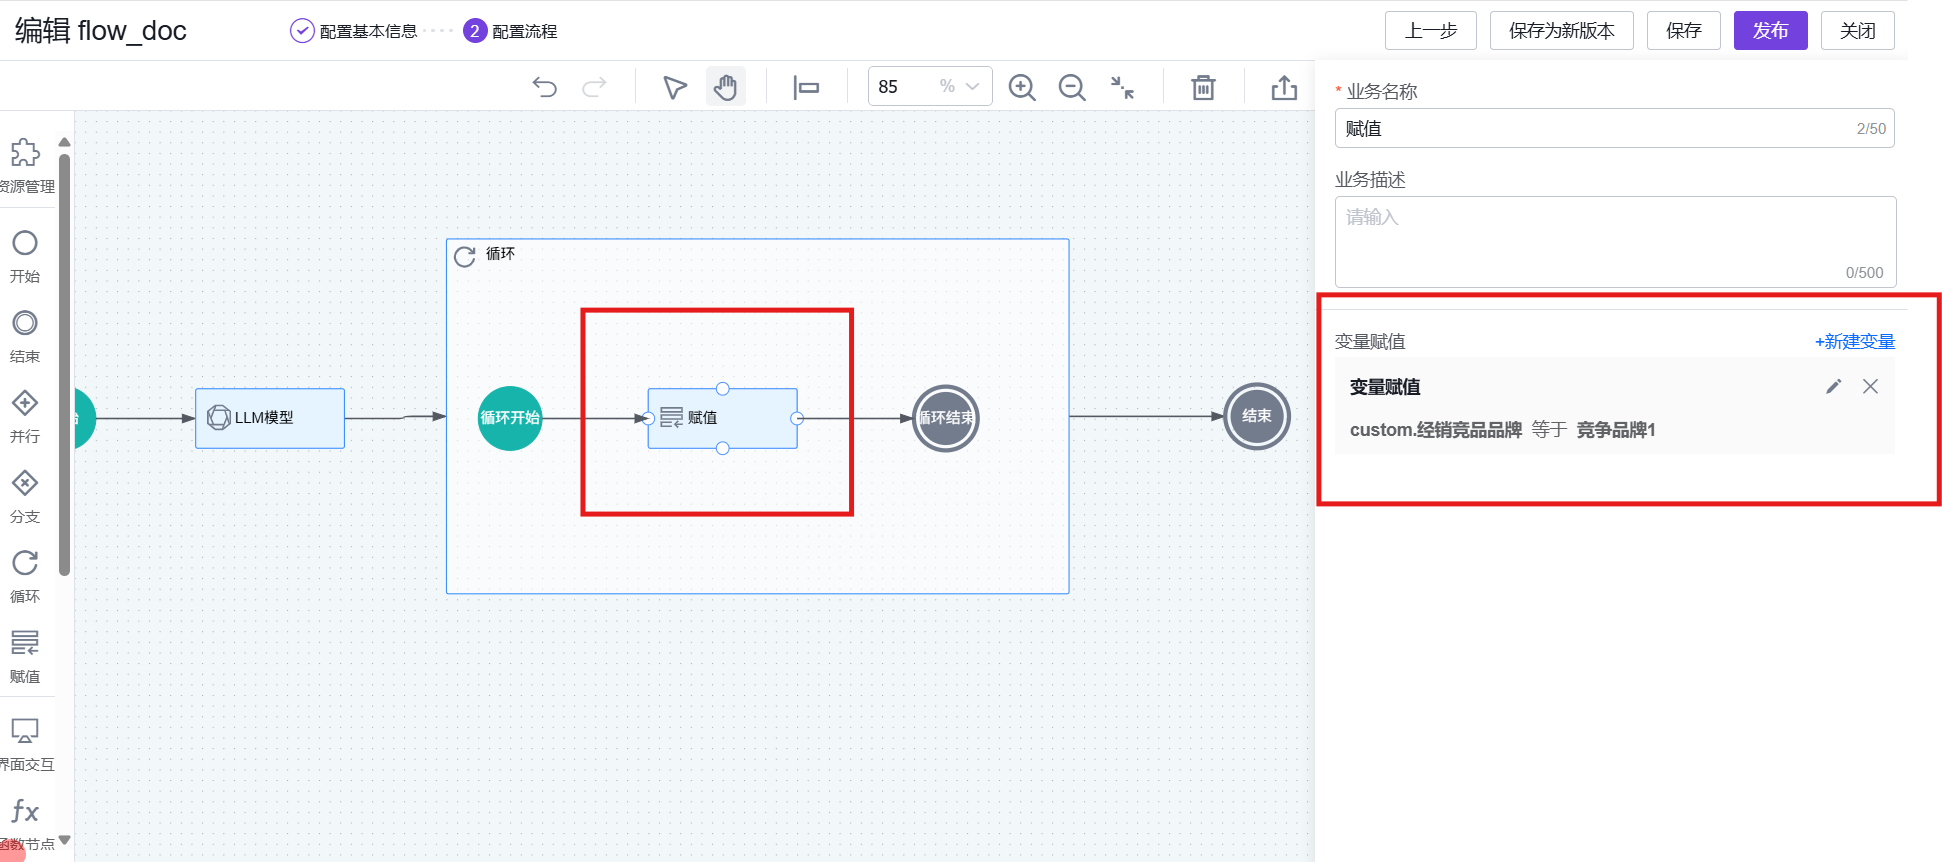Click the align left icon
Viewport: 1942px width, 862px height.
click(806, 87)
